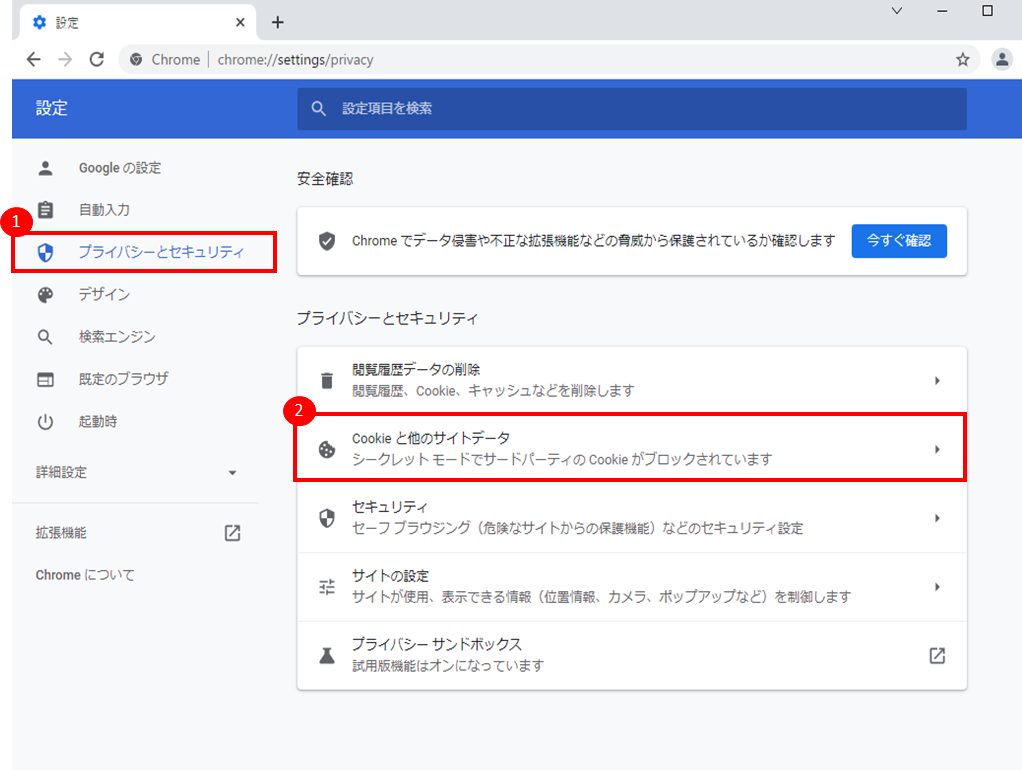Click the forward navigation arrow
Screen dimensions: 1022x770
coord(65,60)
